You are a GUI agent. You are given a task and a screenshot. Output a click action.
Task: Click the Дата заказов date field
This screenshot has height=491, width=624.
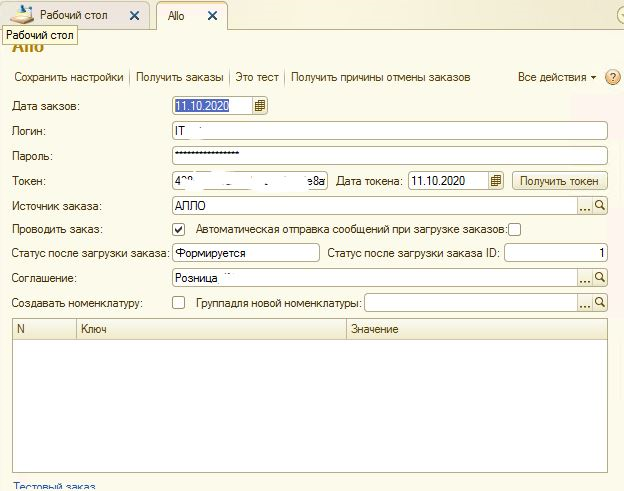[213, 106]
